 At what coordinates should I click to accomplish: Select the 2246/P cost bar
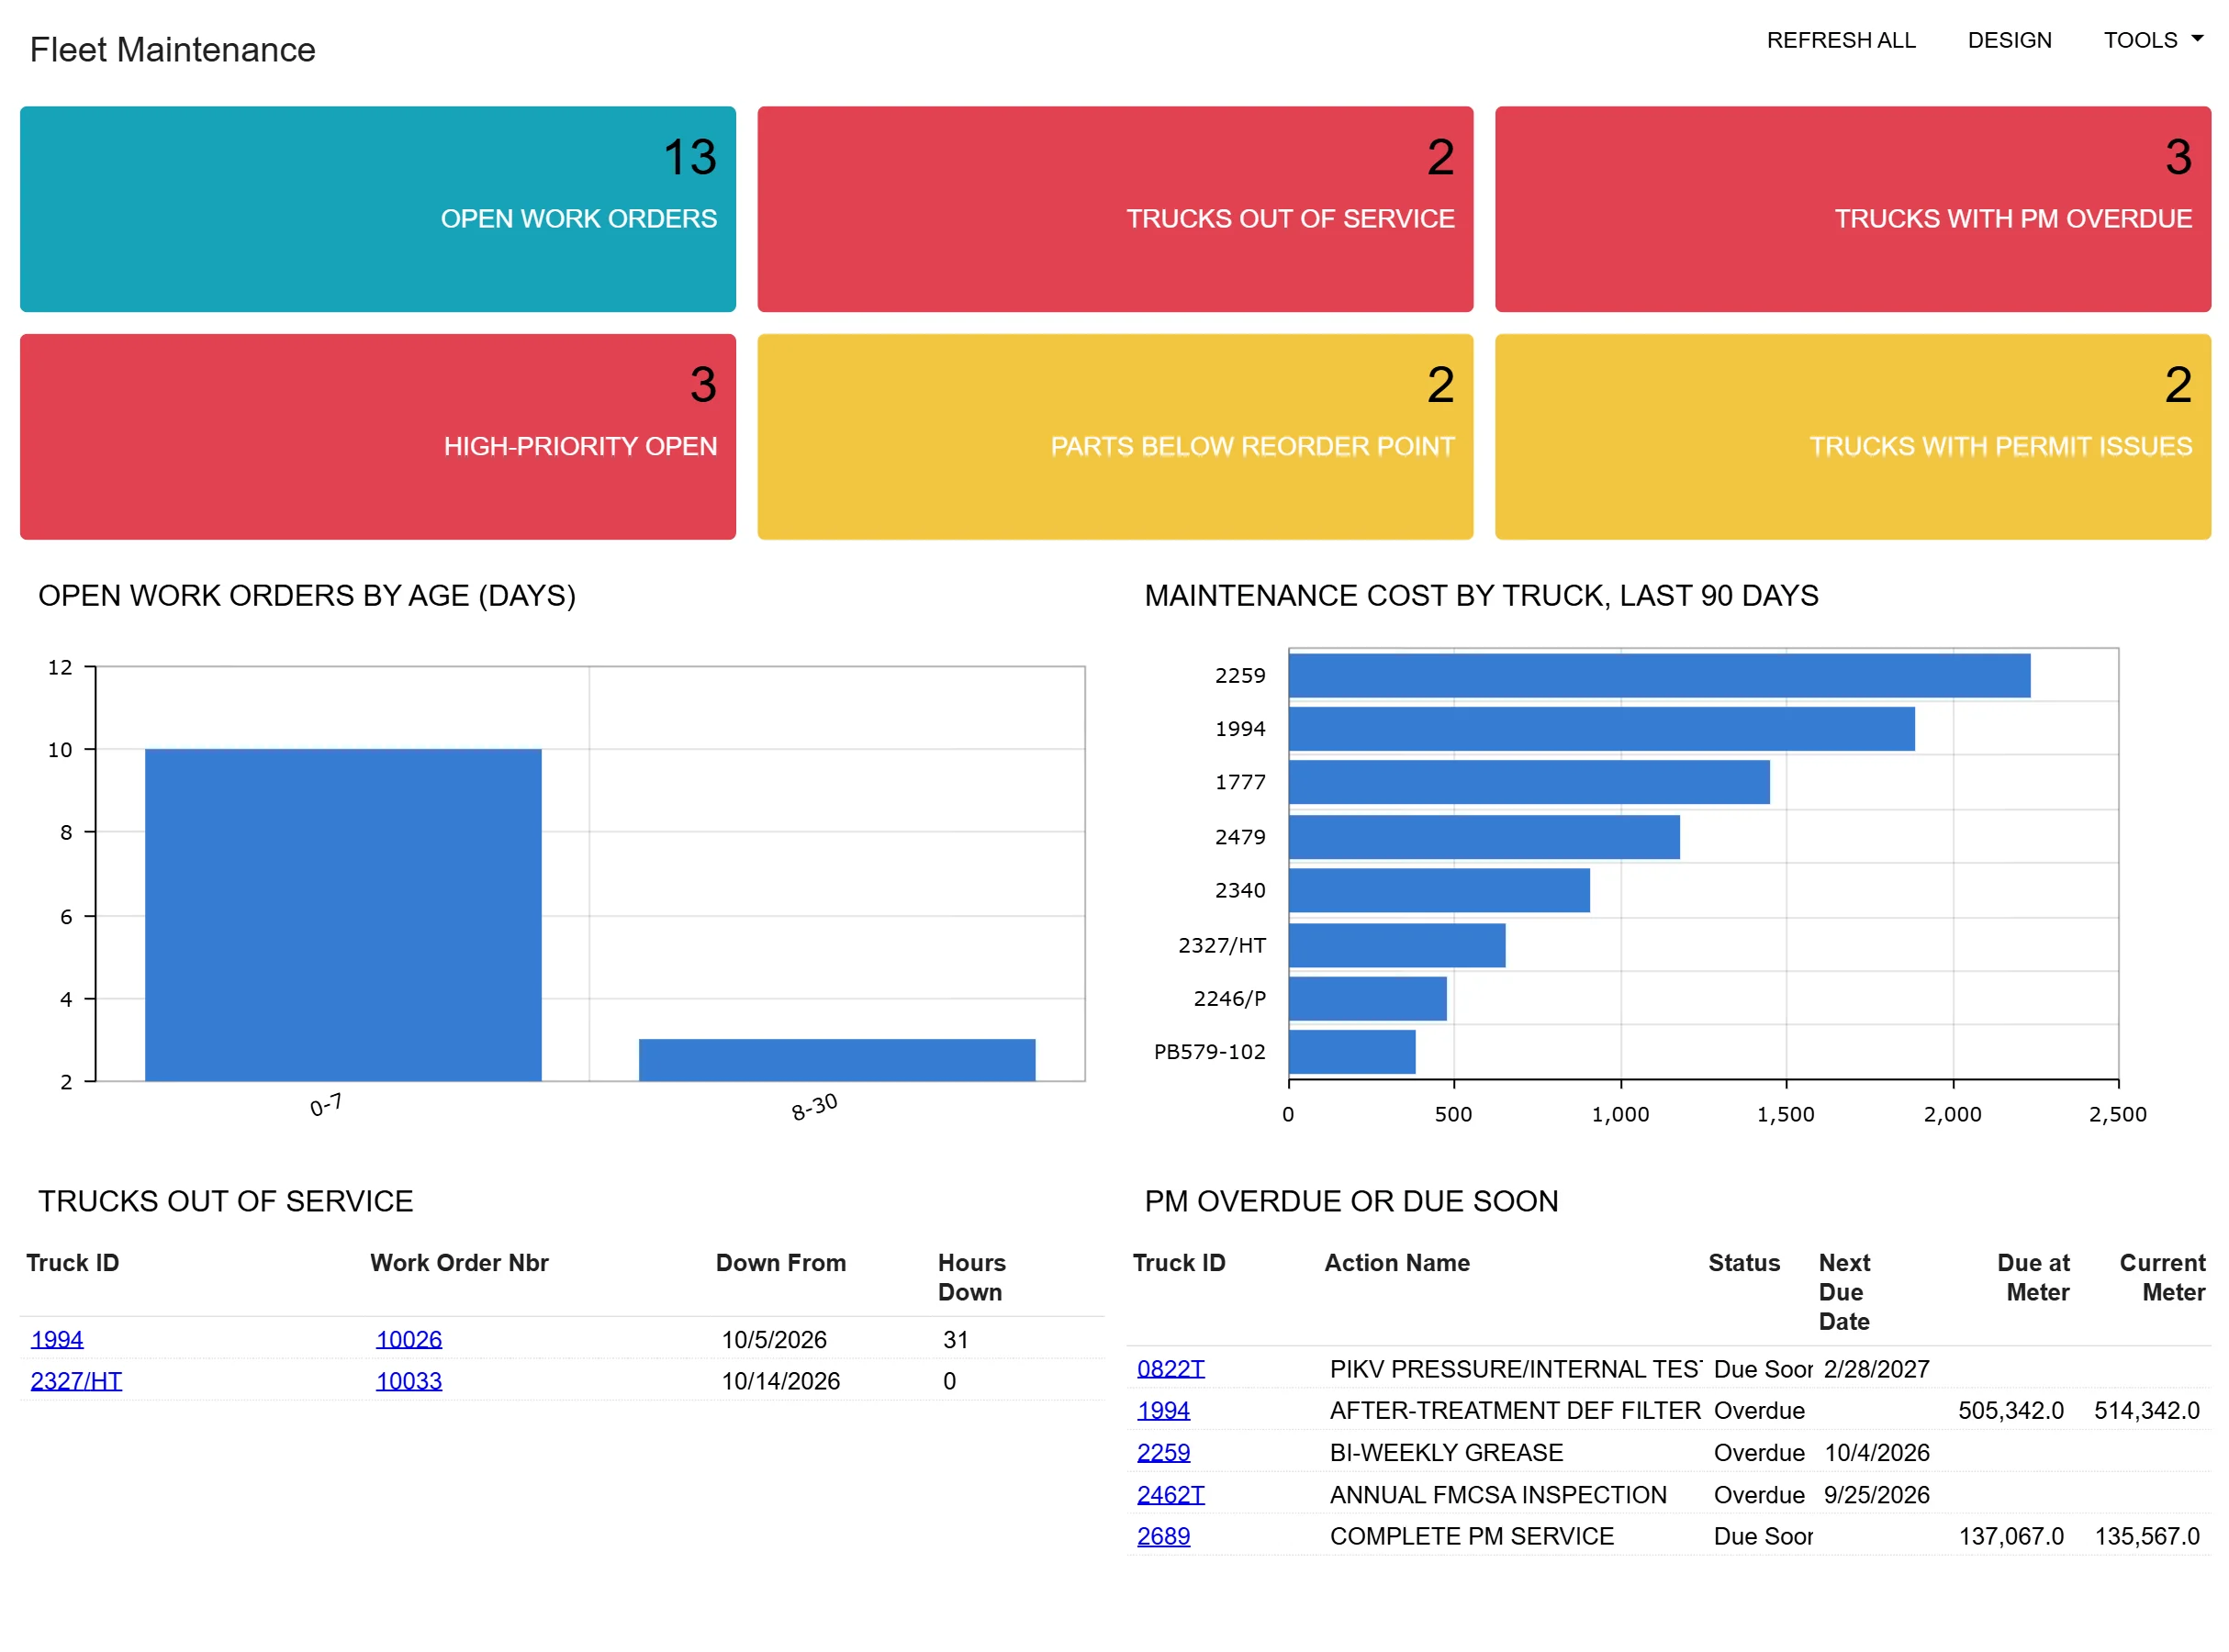click(x=1367, y=998)
